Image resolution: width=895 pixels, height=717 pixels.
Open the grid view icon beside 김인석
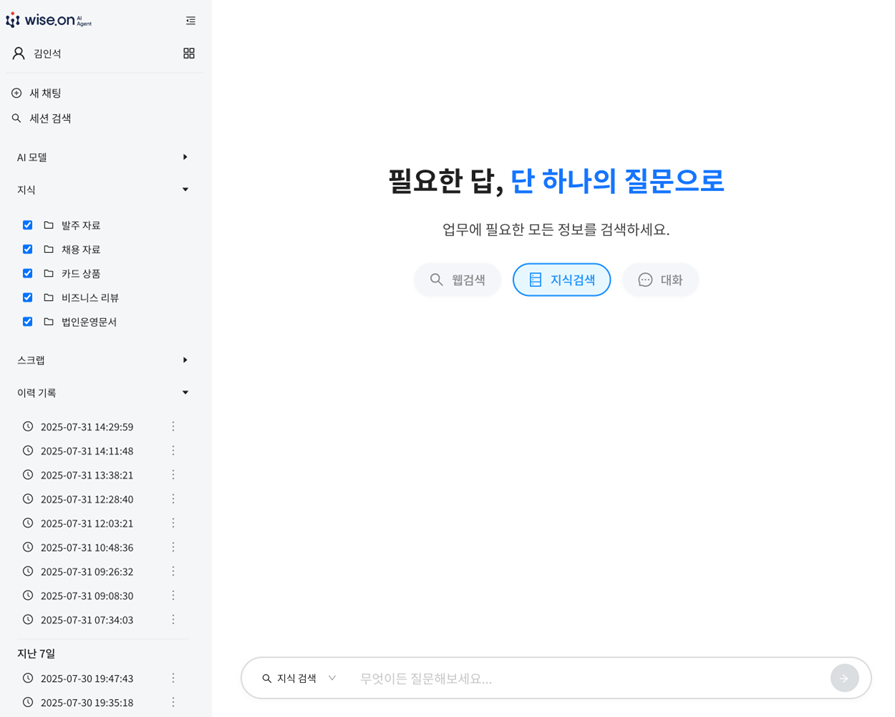[189, 53]
